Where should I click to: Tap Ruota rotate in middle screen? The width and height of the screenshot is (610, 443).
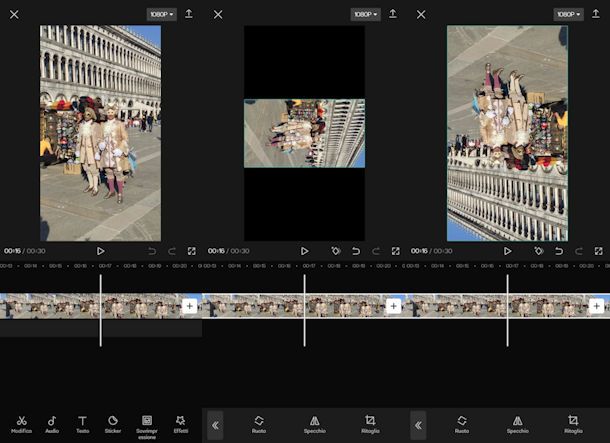coord(259,424)
